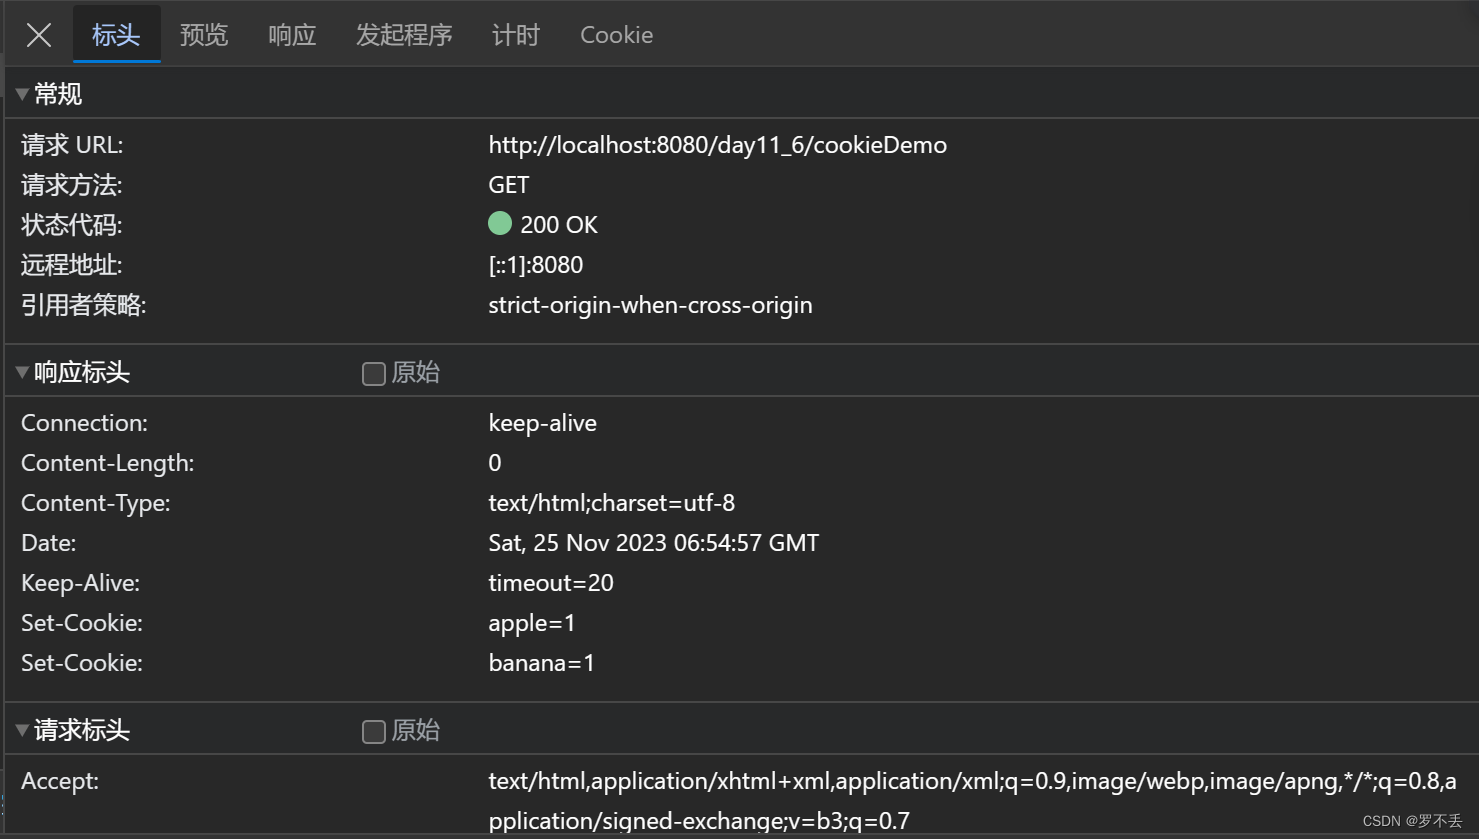This screenshot has height=839, width=1479.
Task: Click the Set-Cookie value apple=1
Action: [532, 623]
